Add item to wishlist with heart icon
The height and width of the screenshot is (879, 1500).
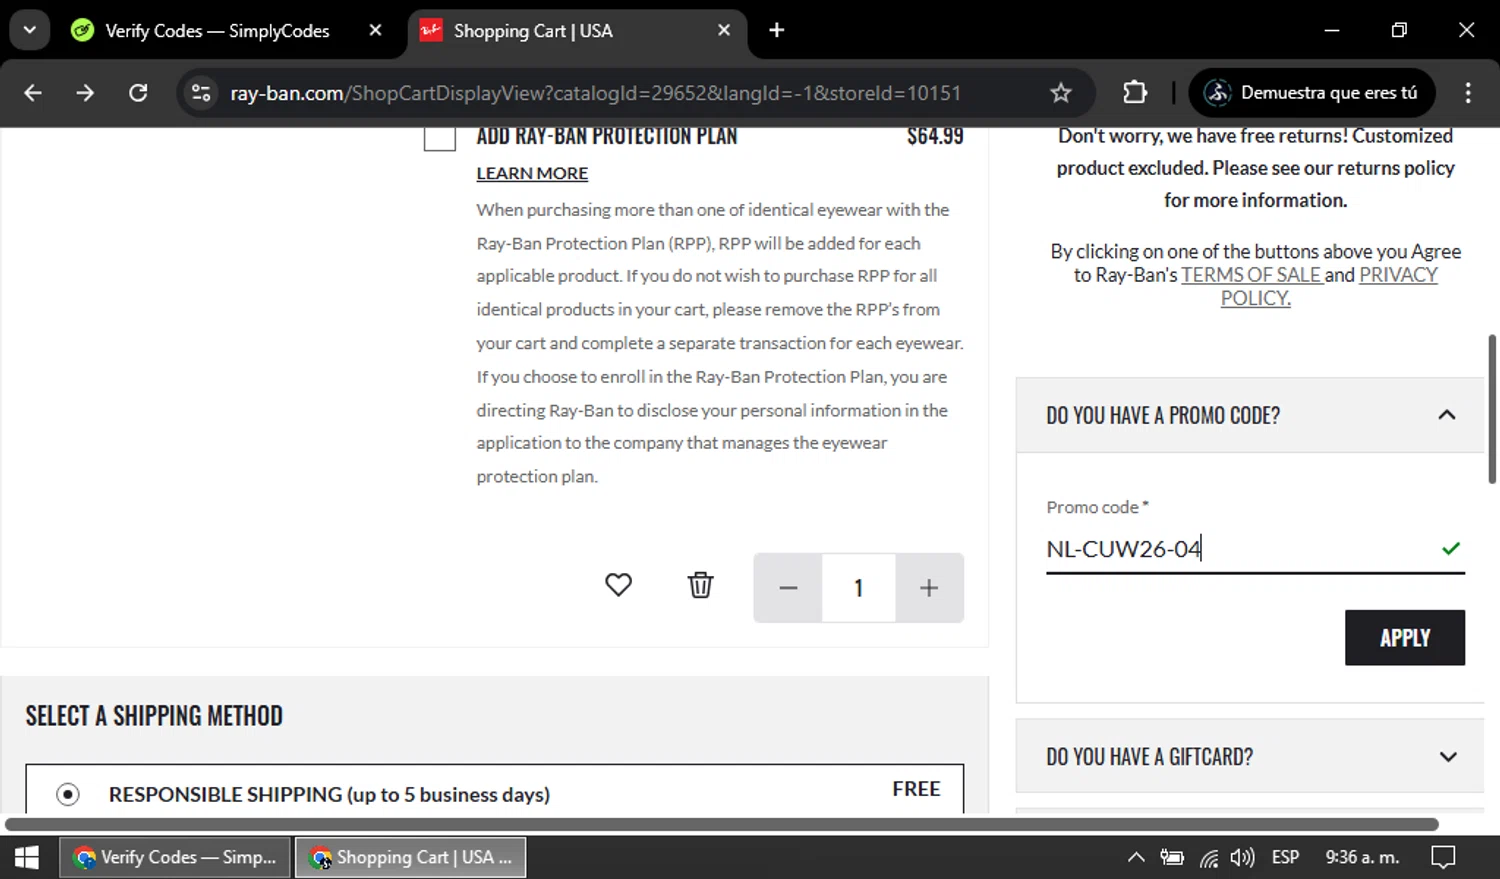click(x=618, y=585)
